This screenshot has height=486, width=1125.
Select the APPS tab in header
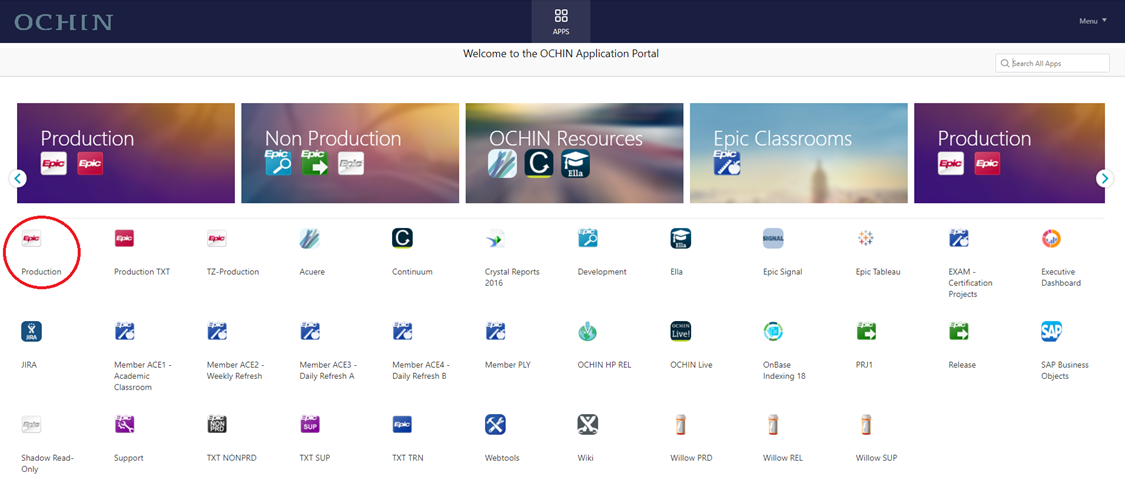[561, 22]
